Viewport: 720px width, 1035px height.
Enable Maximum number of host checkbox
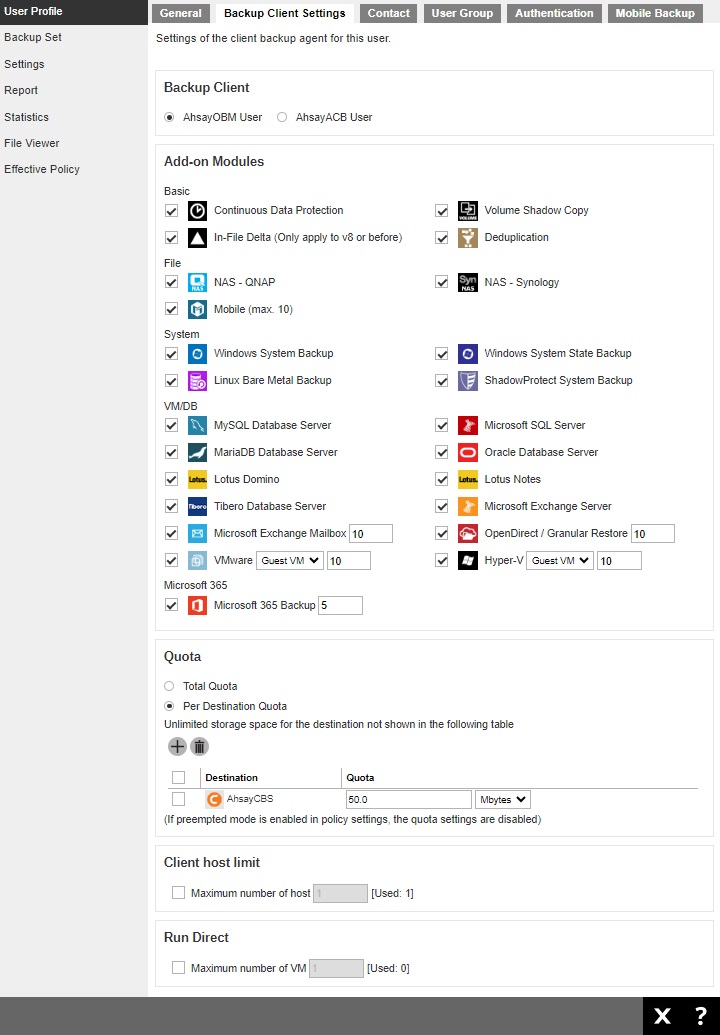point(178,893)
